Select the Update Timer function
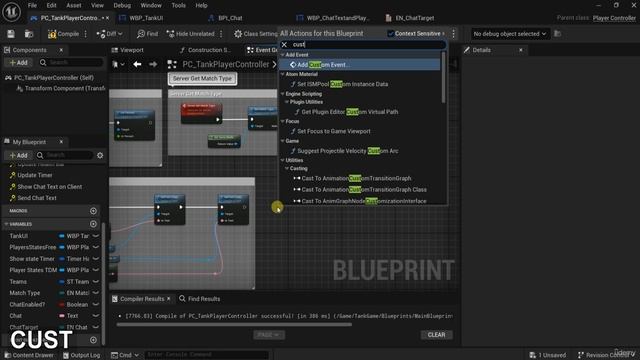The image size is (640, 360). point(35,175)
